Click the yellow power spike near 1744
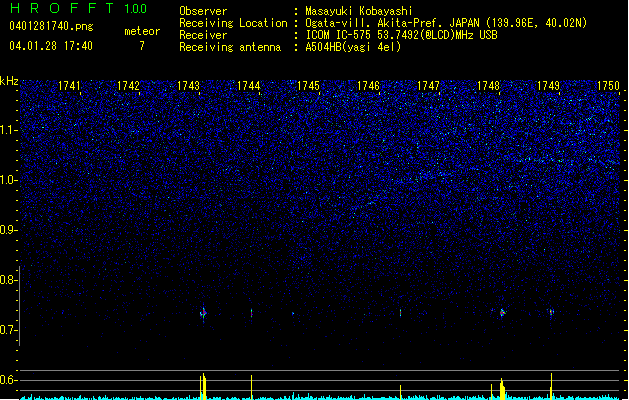The width and height of the screenshot is (629, 400). (252, 387)
